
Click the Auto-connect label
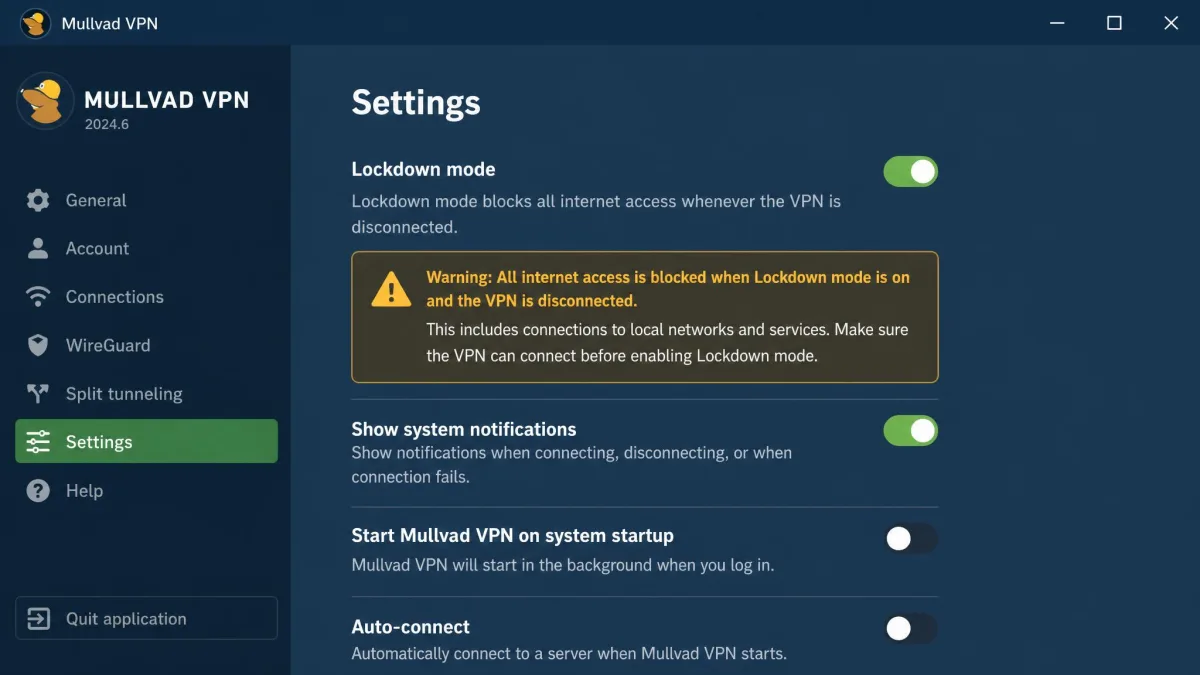[x=411, y=627]
